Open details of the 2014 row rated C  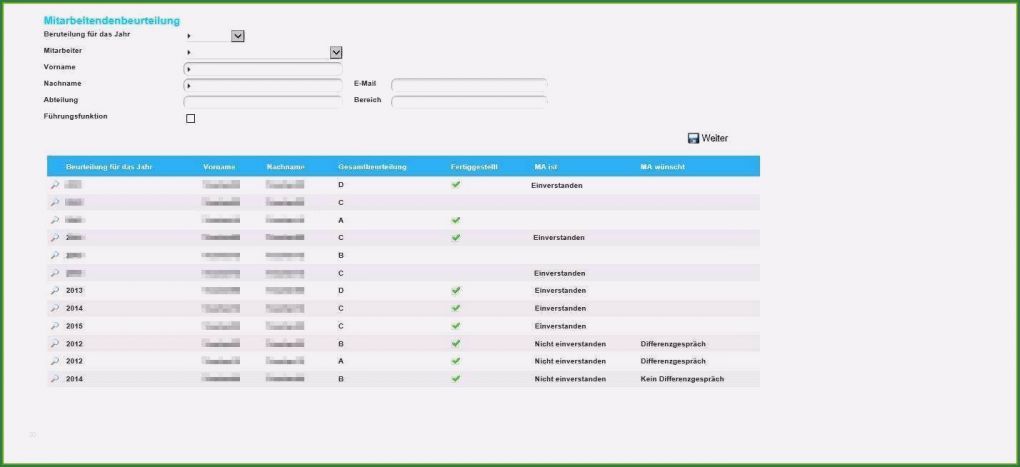click(55, 309)
